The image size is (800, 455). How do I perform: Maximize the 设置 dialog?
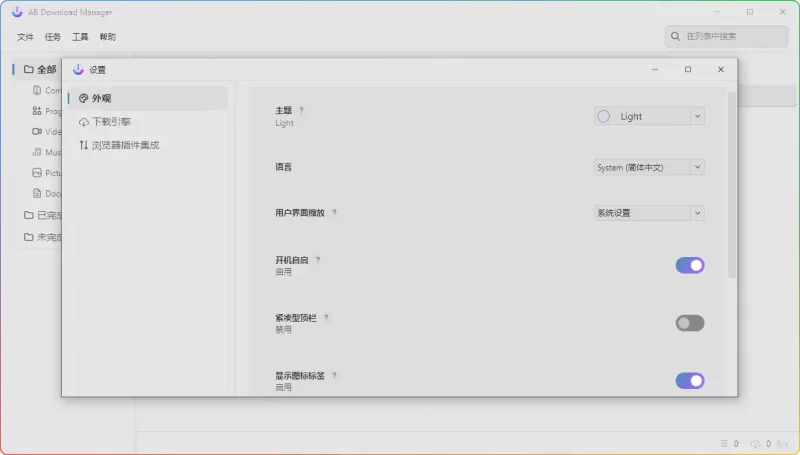tap(688, 69)
